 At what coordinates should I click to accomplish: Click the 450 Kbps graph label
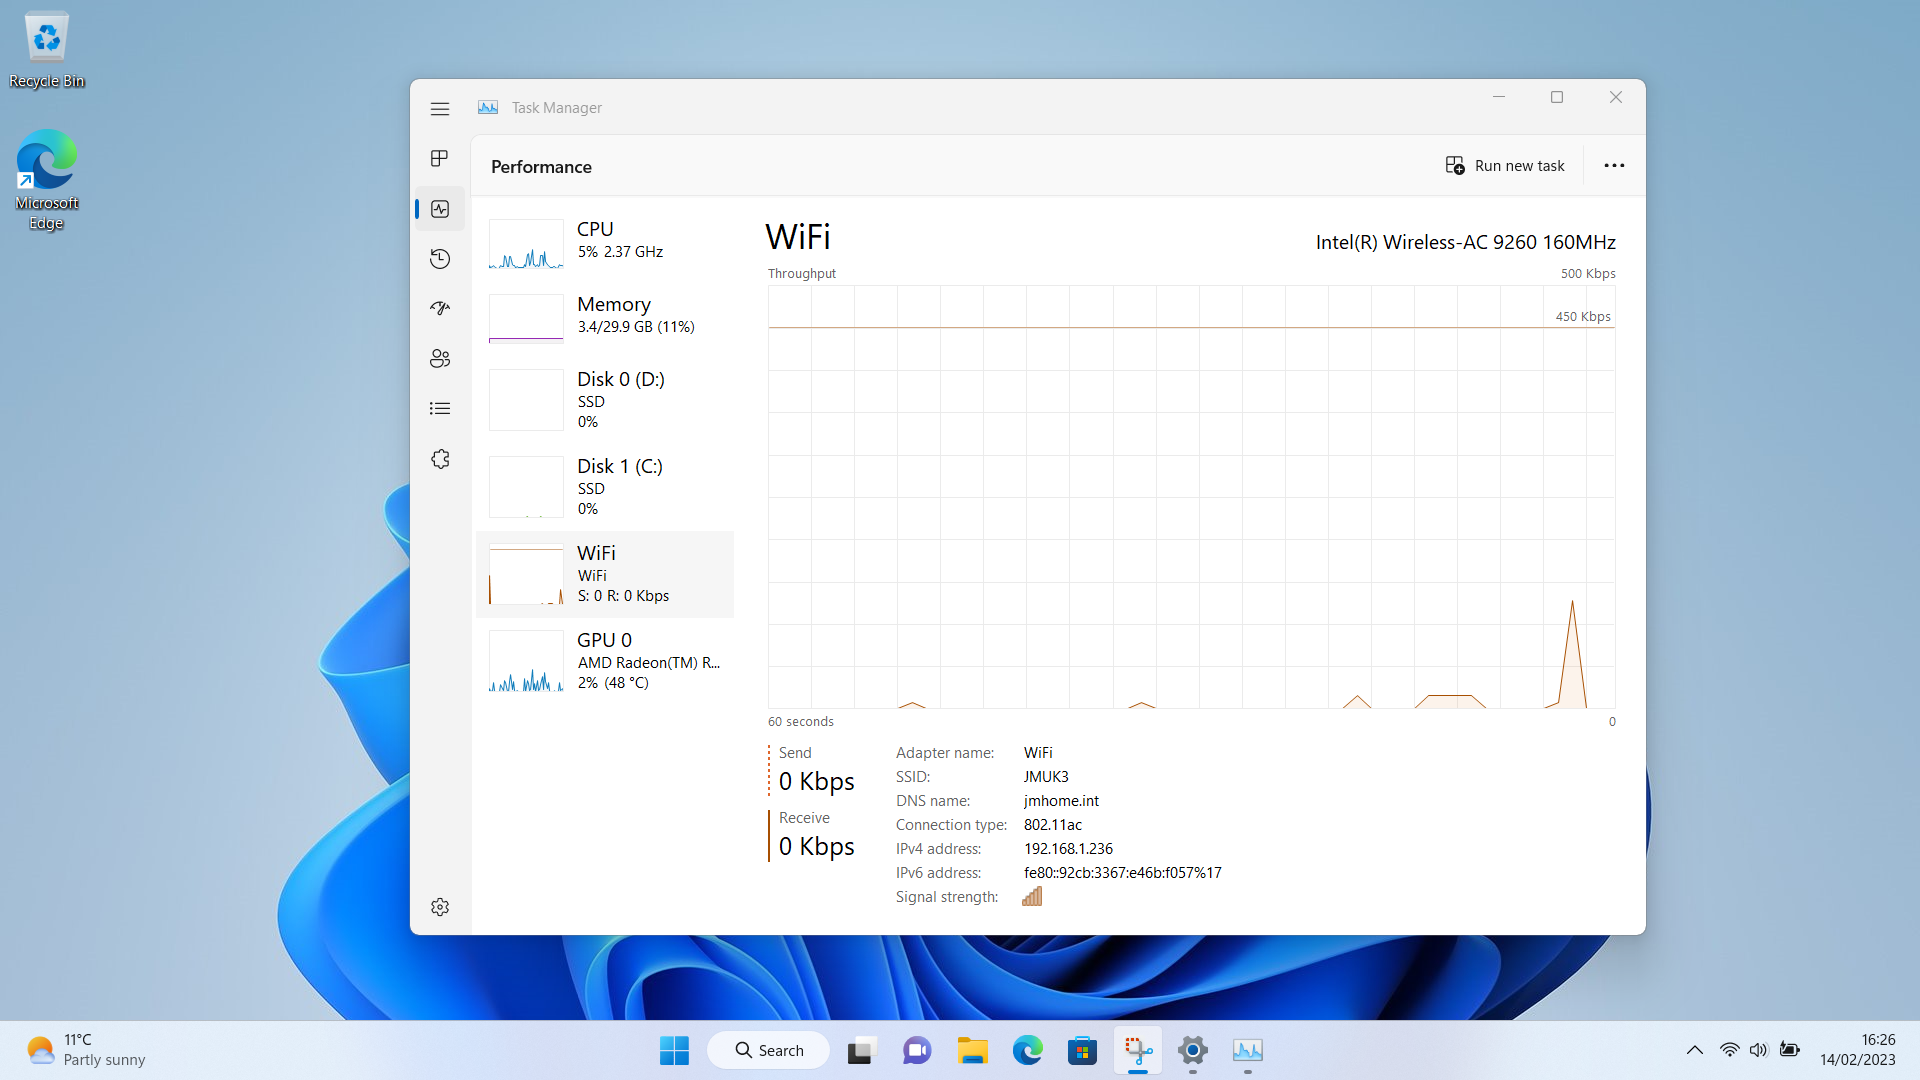1583,316
